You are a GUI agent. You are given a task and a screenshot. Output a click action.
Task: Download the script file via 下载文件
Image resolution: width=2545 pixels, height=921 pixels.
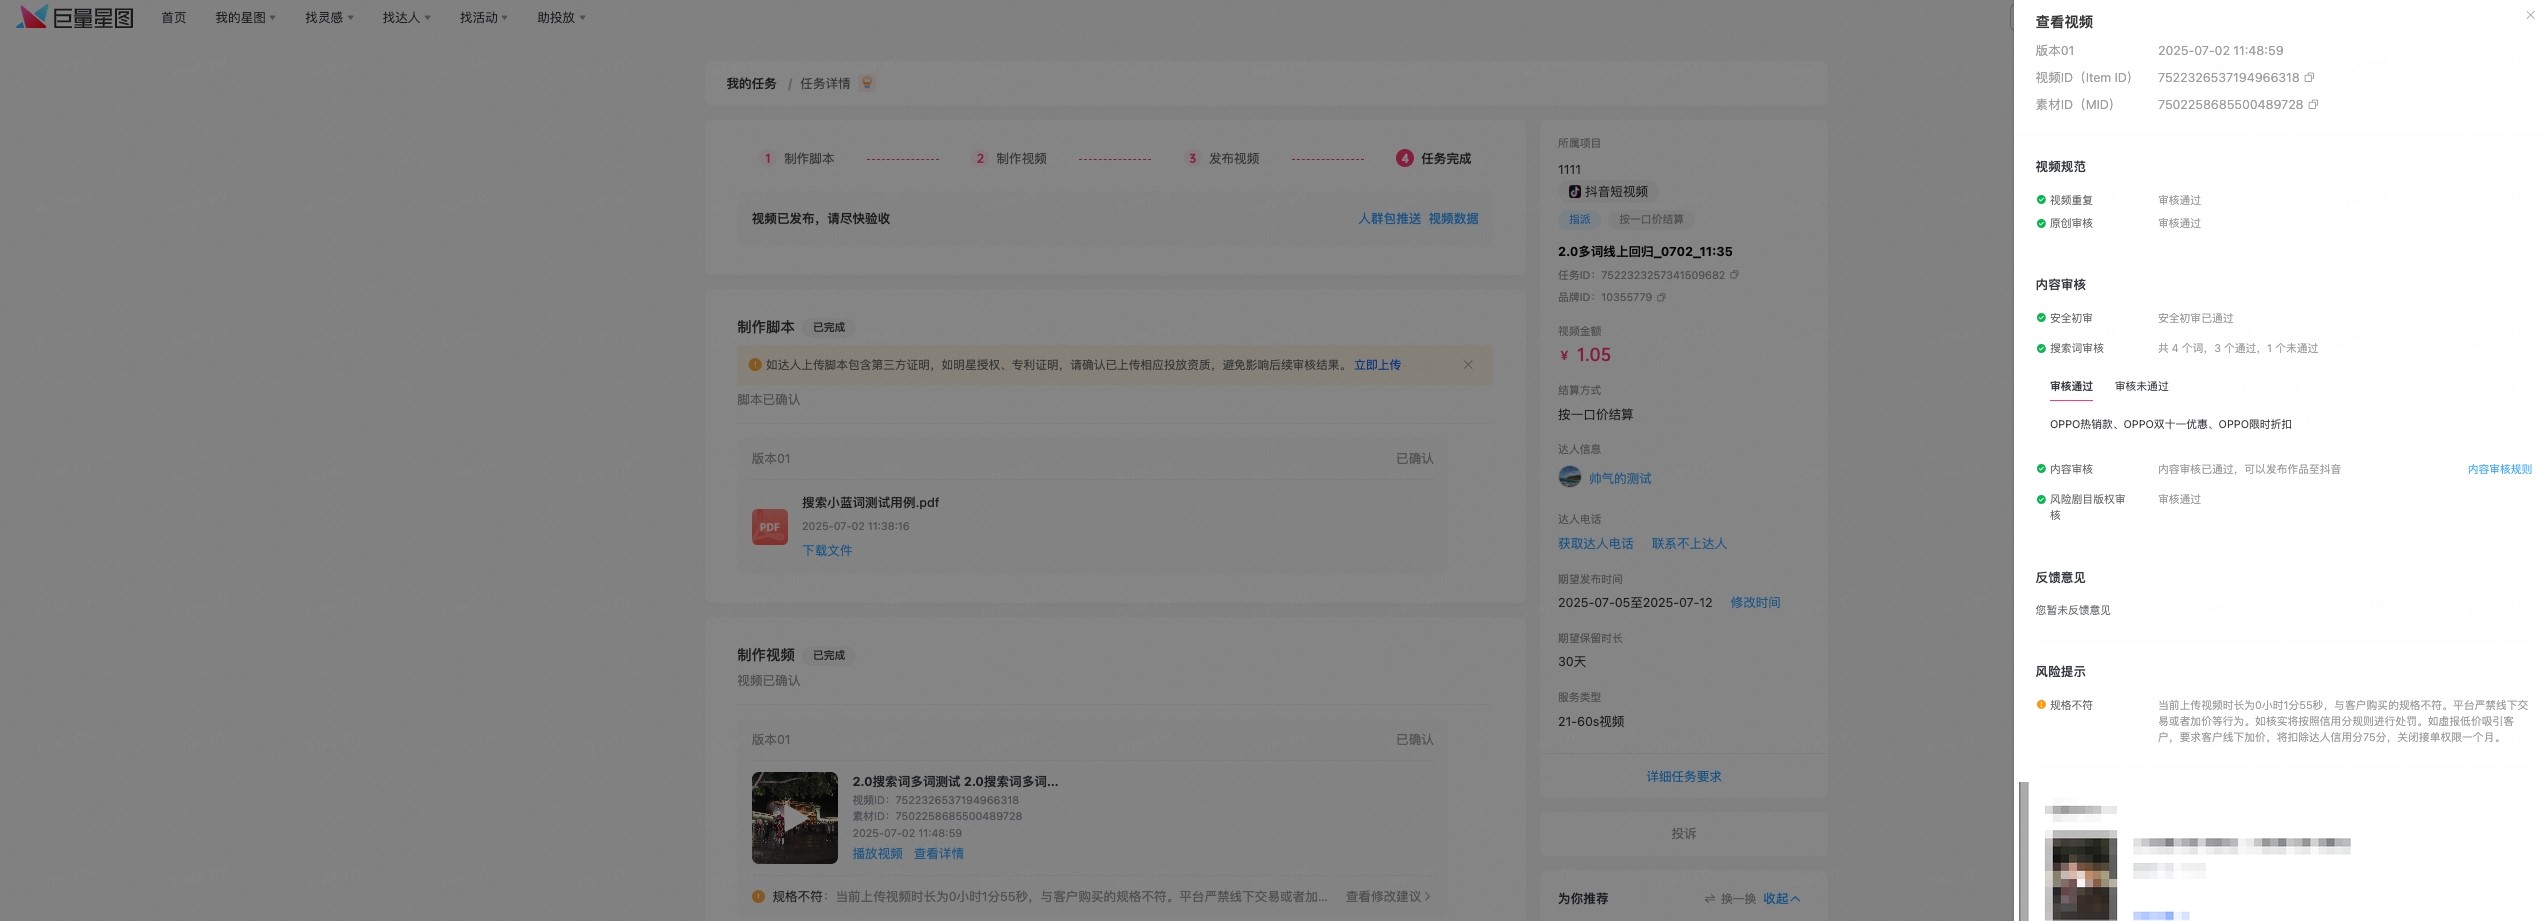(x=827, y=551)
